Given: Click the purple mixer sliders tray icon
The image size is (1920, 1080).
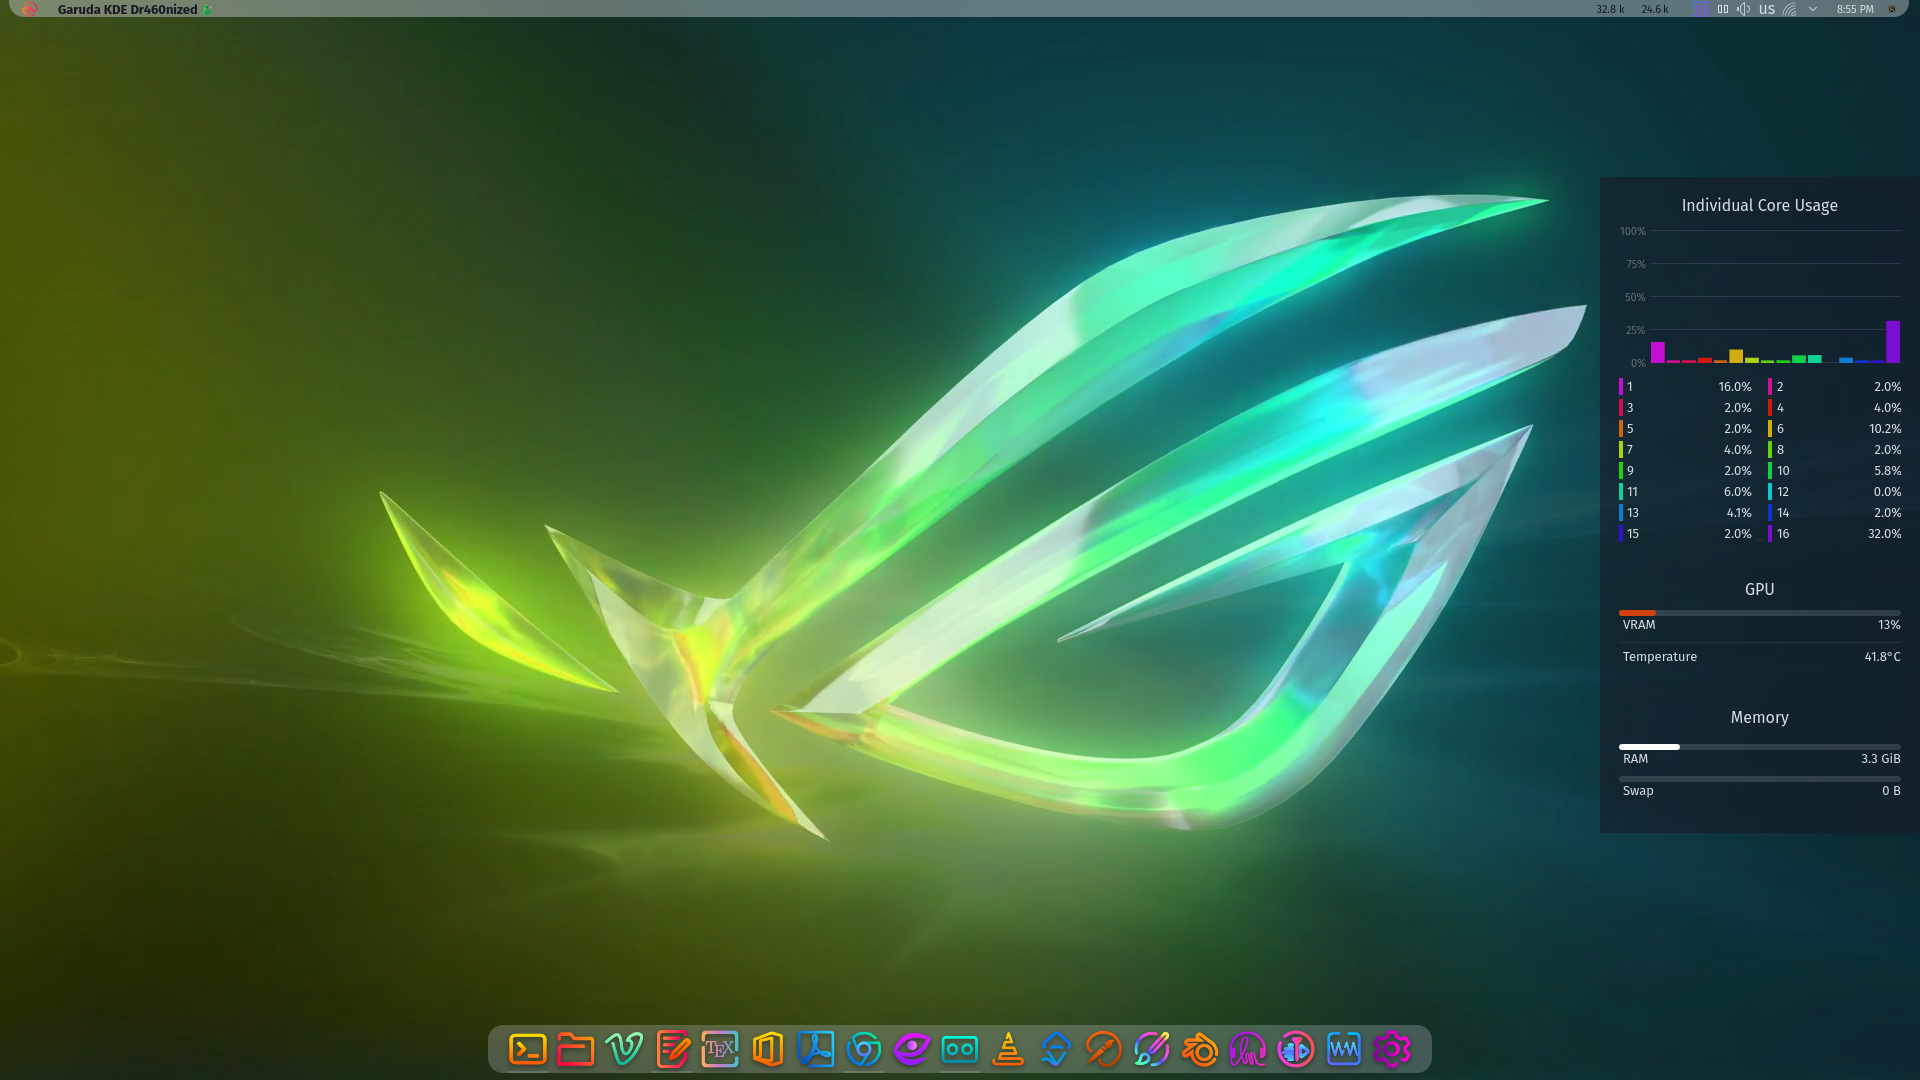Looking at the screenshot, I should pos(1701,9).
